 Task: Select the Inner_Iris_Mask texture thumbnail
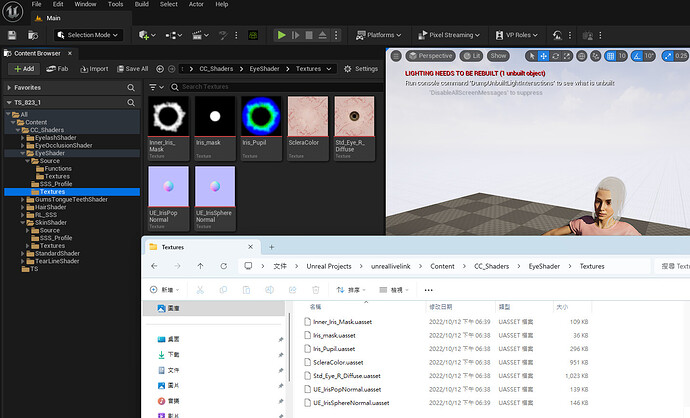point(169,116)
